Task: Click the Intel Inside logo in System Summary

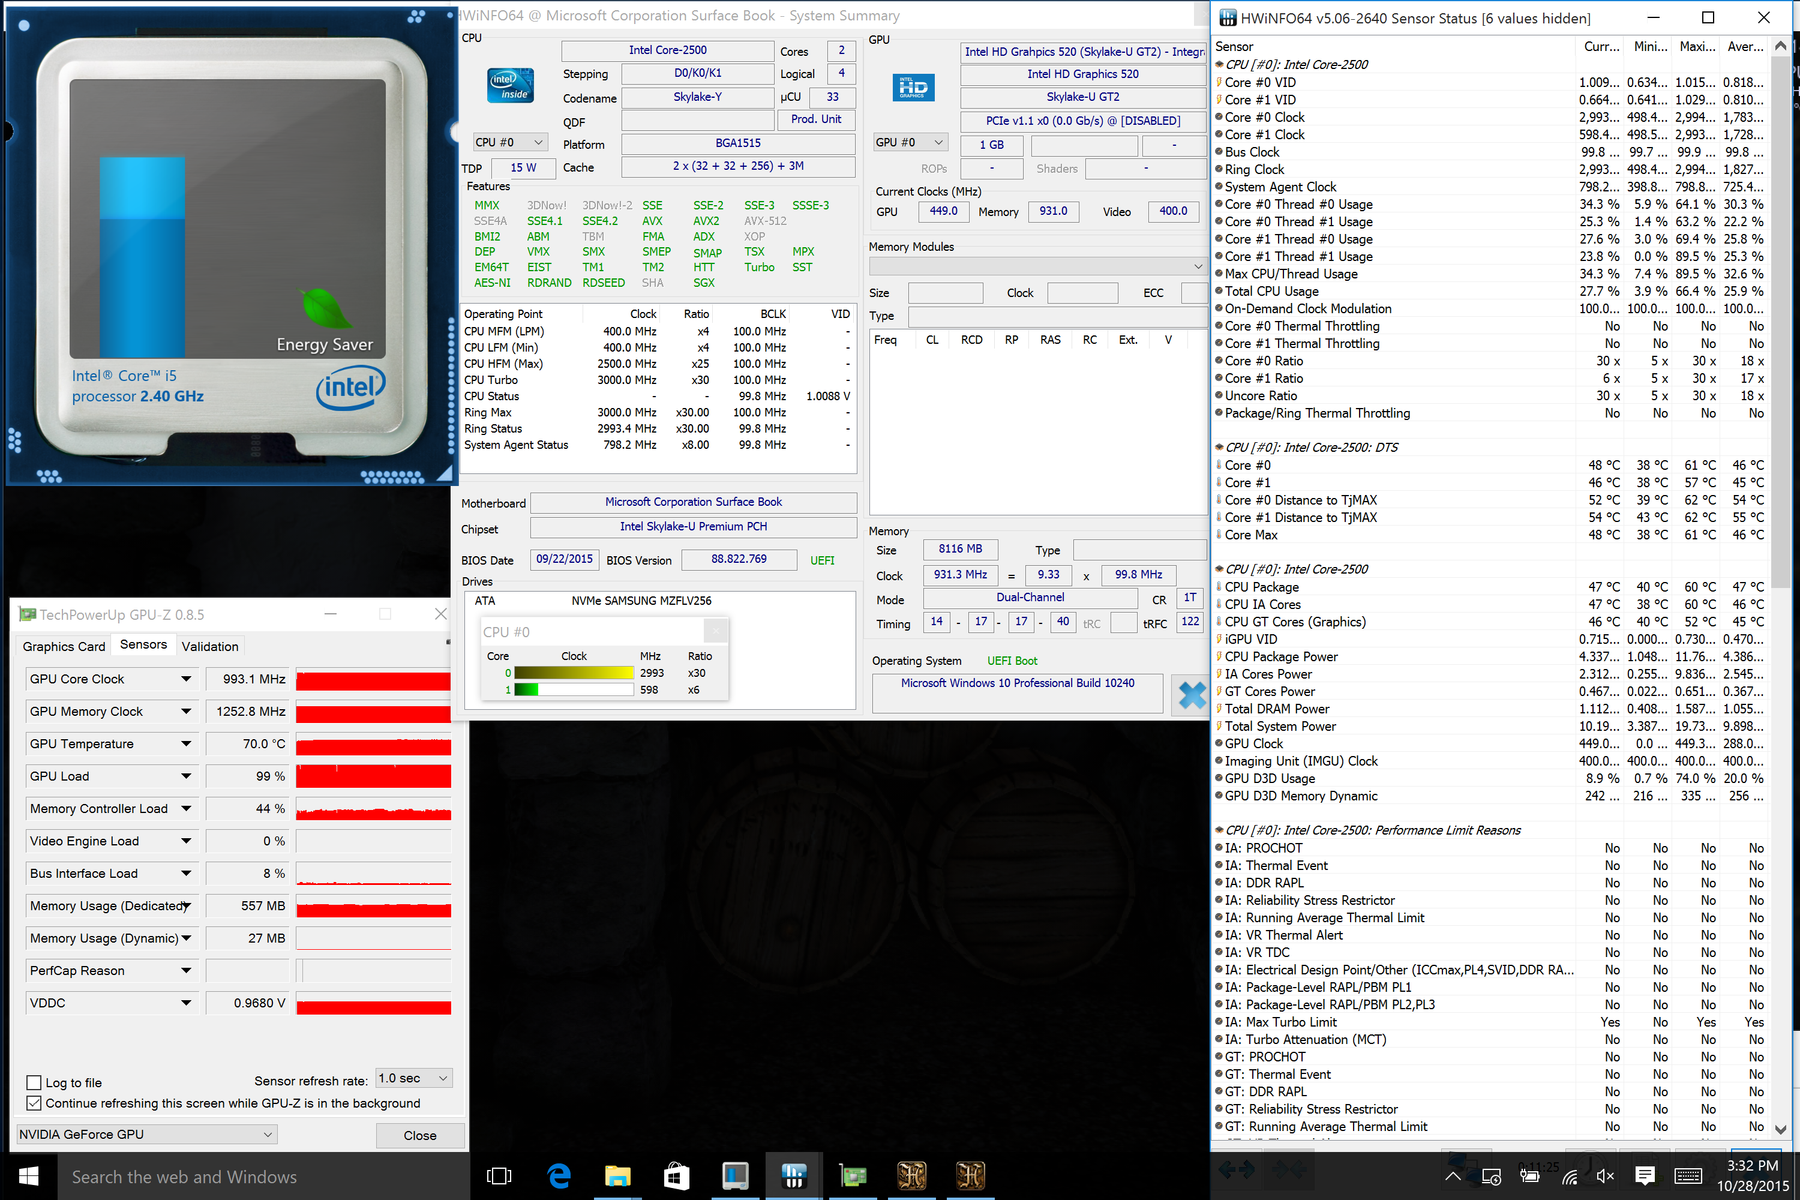Action: [x=510, y=85]
